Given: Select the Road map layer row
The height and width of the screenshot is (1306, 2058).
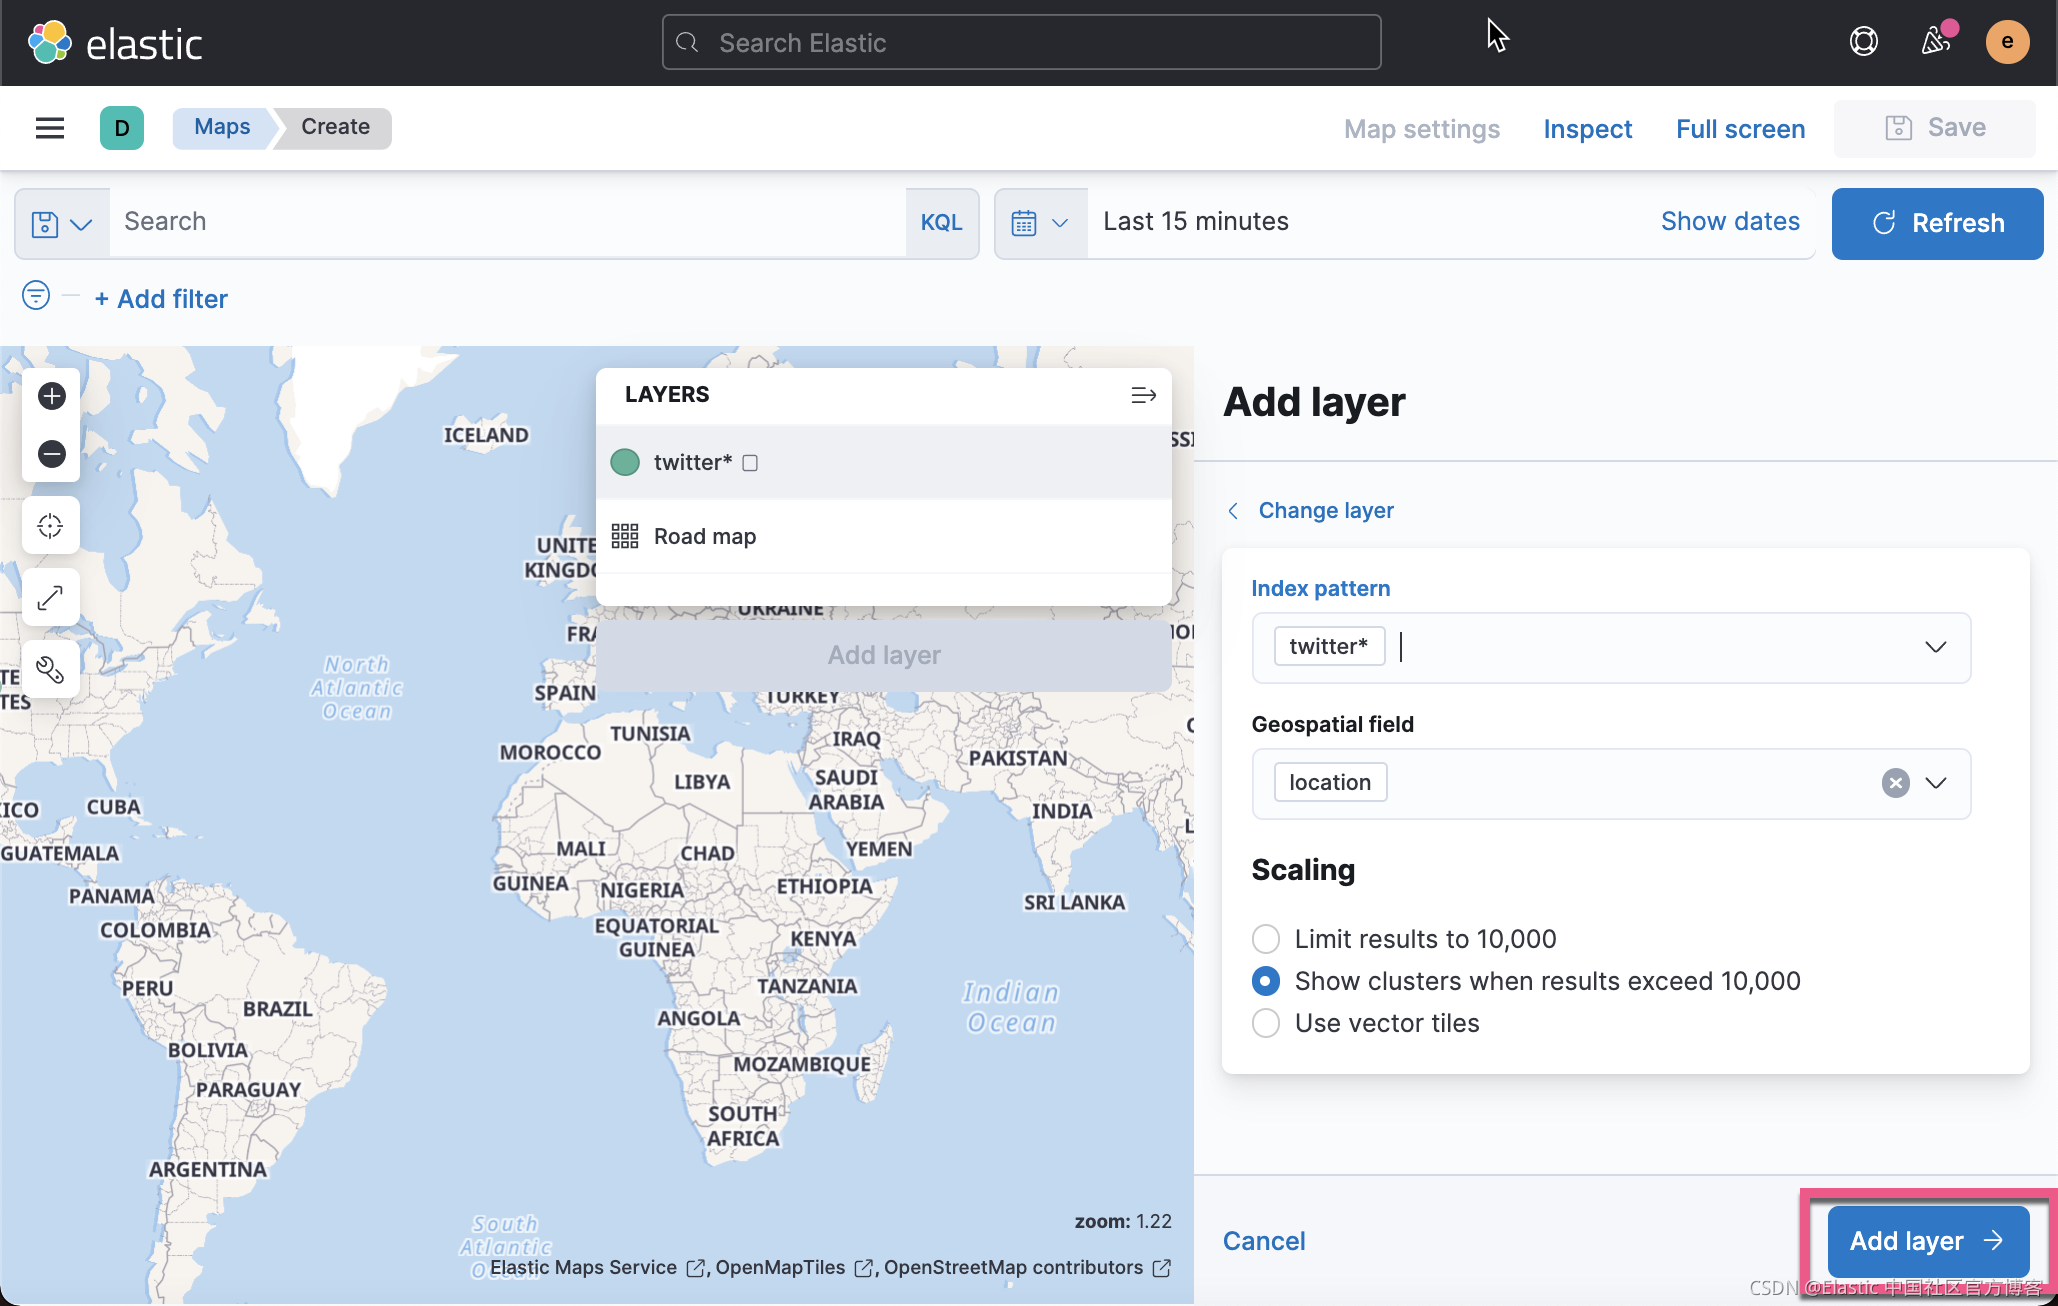Looking at the screenshot, I should (x=884, y=536).
